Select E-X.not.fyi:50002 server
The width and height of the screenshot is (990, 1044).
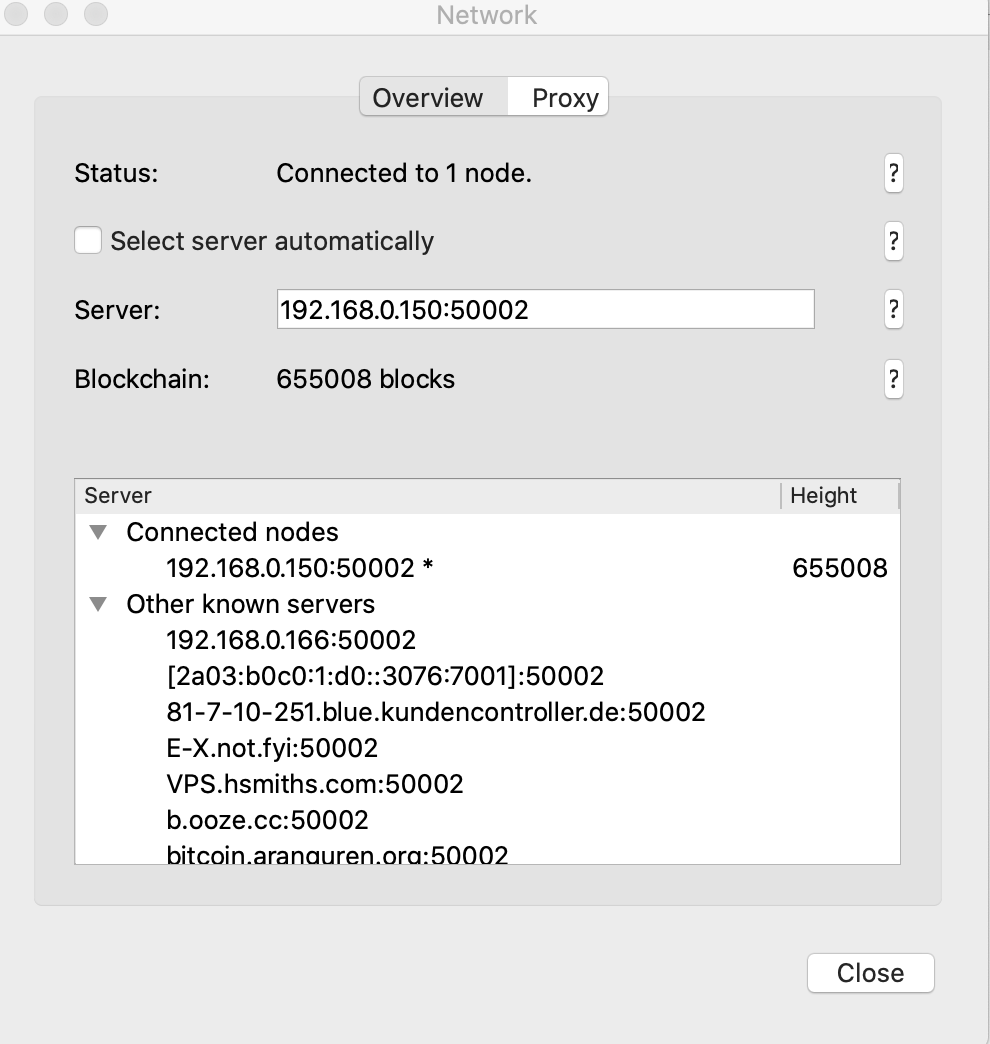click(272, 748)
